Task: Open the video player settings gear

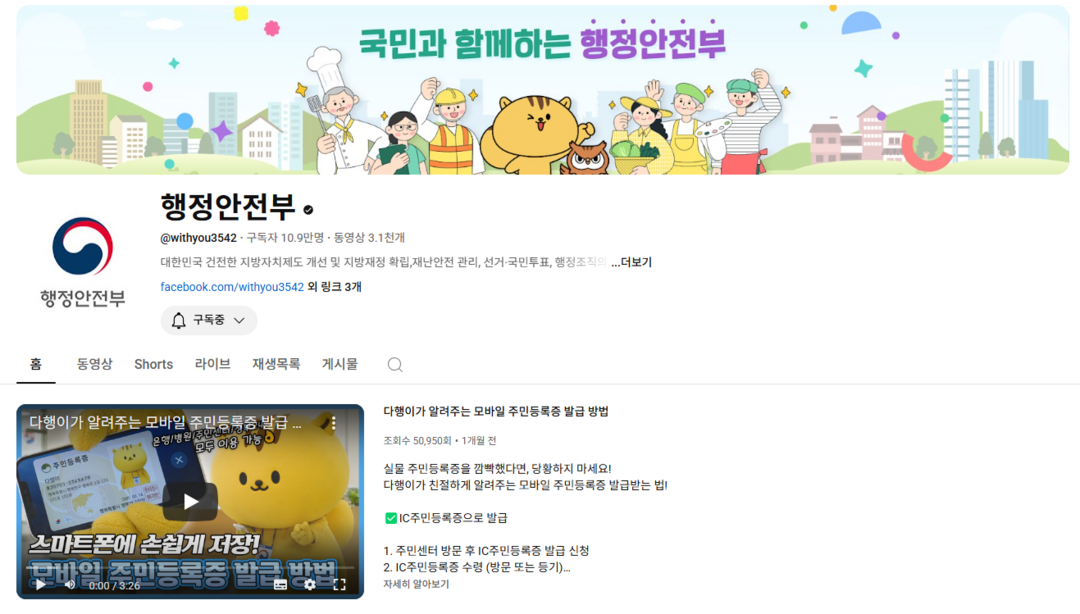Action: click(x=310, y=584)
